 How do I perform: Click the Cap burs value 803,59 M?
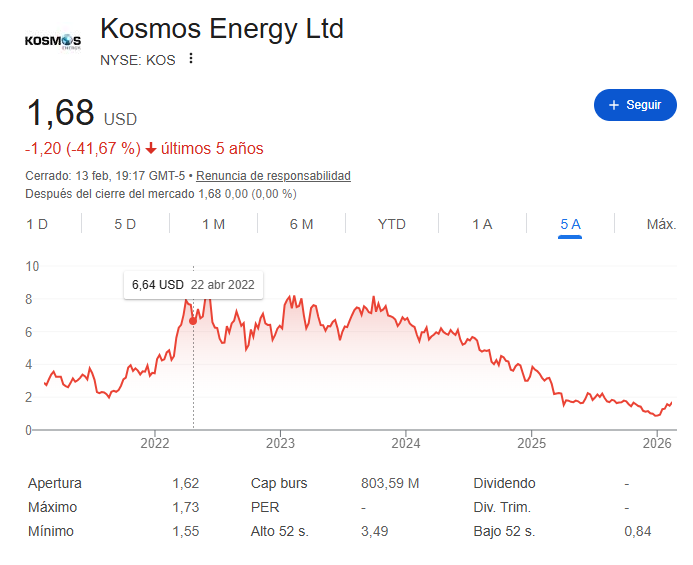pyautogui.click(x=390, y=483)
